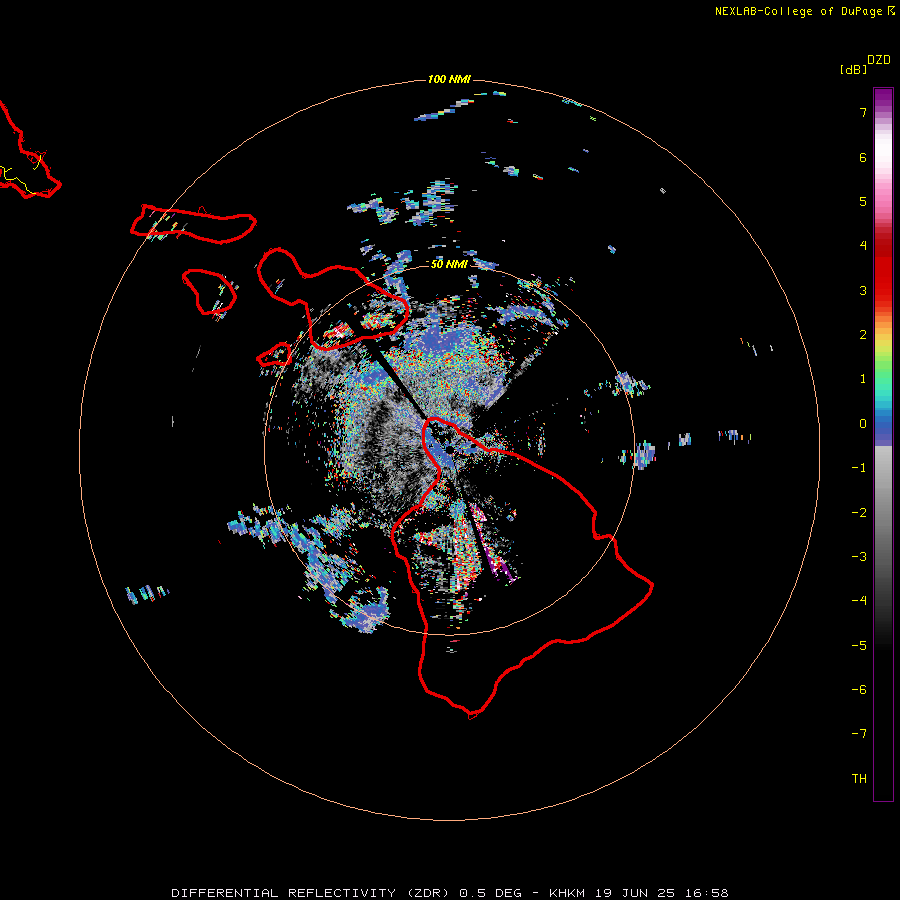Click the 50 NMI range ring label
Image resolution: width=900 pixels, height=900 pixels.
pos(449,264)
